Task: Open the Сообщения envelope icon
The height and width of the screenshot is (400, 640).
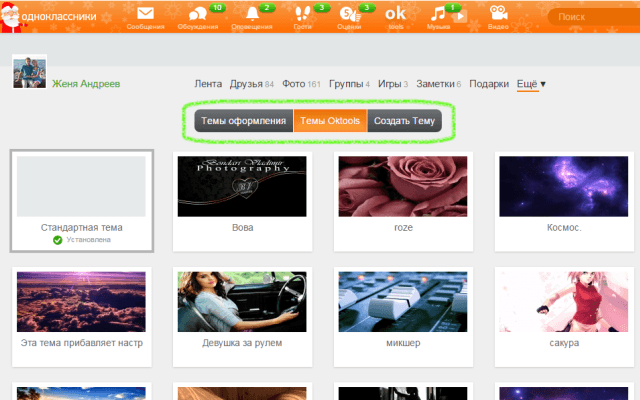Action: coord(145,14)
